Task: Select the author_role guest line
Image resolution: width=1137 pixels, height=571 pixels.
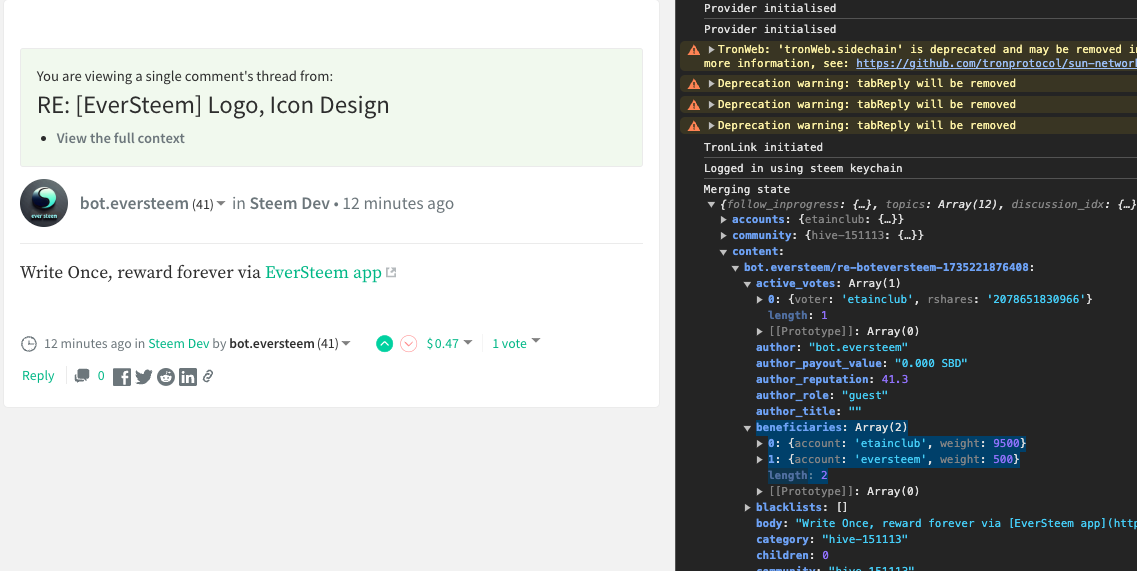Action: [x=822, y=395]
